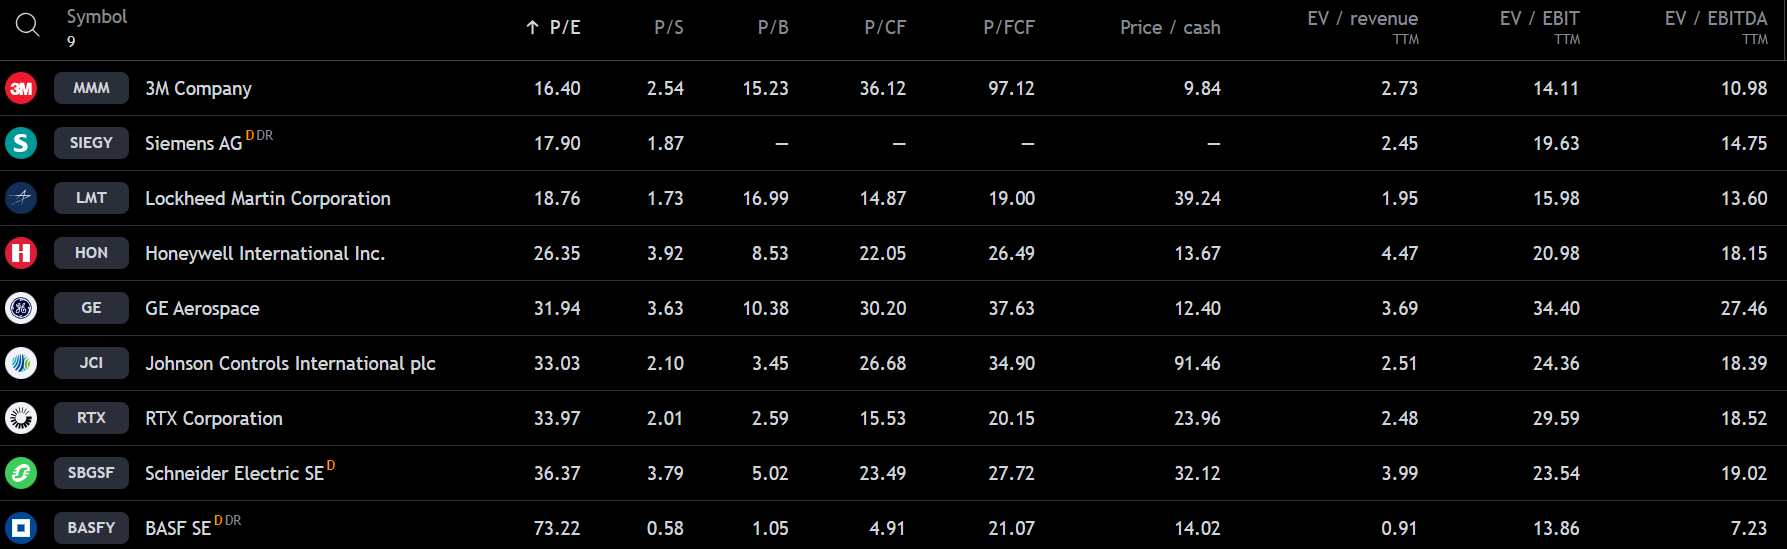Click the Johnson Controls logo icon

[21, 363]
